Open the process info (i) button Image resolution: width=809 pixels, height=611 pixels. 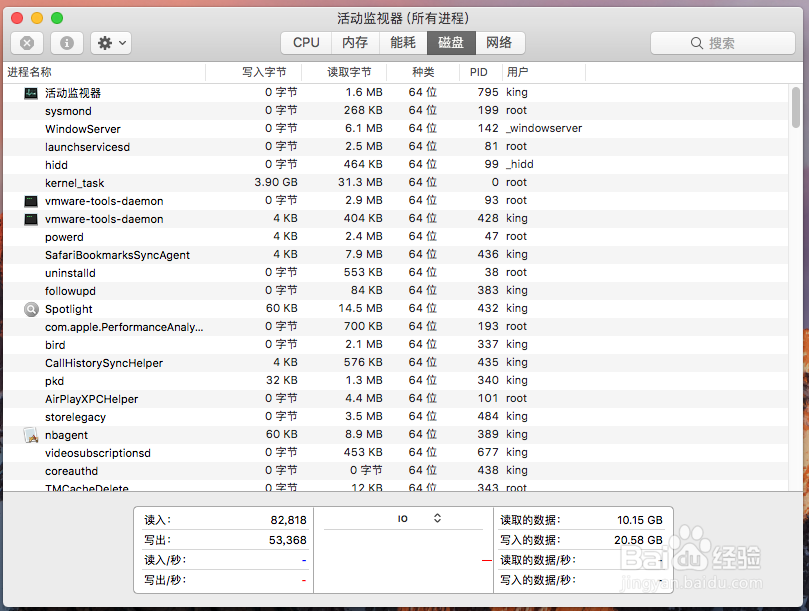tap(67, 43)
